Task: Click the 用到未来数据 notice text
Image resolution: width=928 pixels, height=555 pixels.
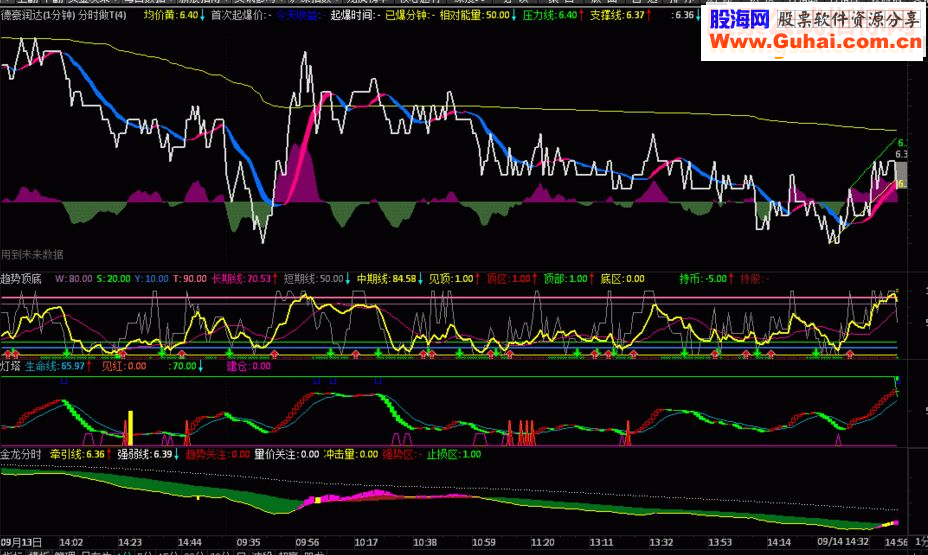Action: pyautogui.click(x=32, y=254)
